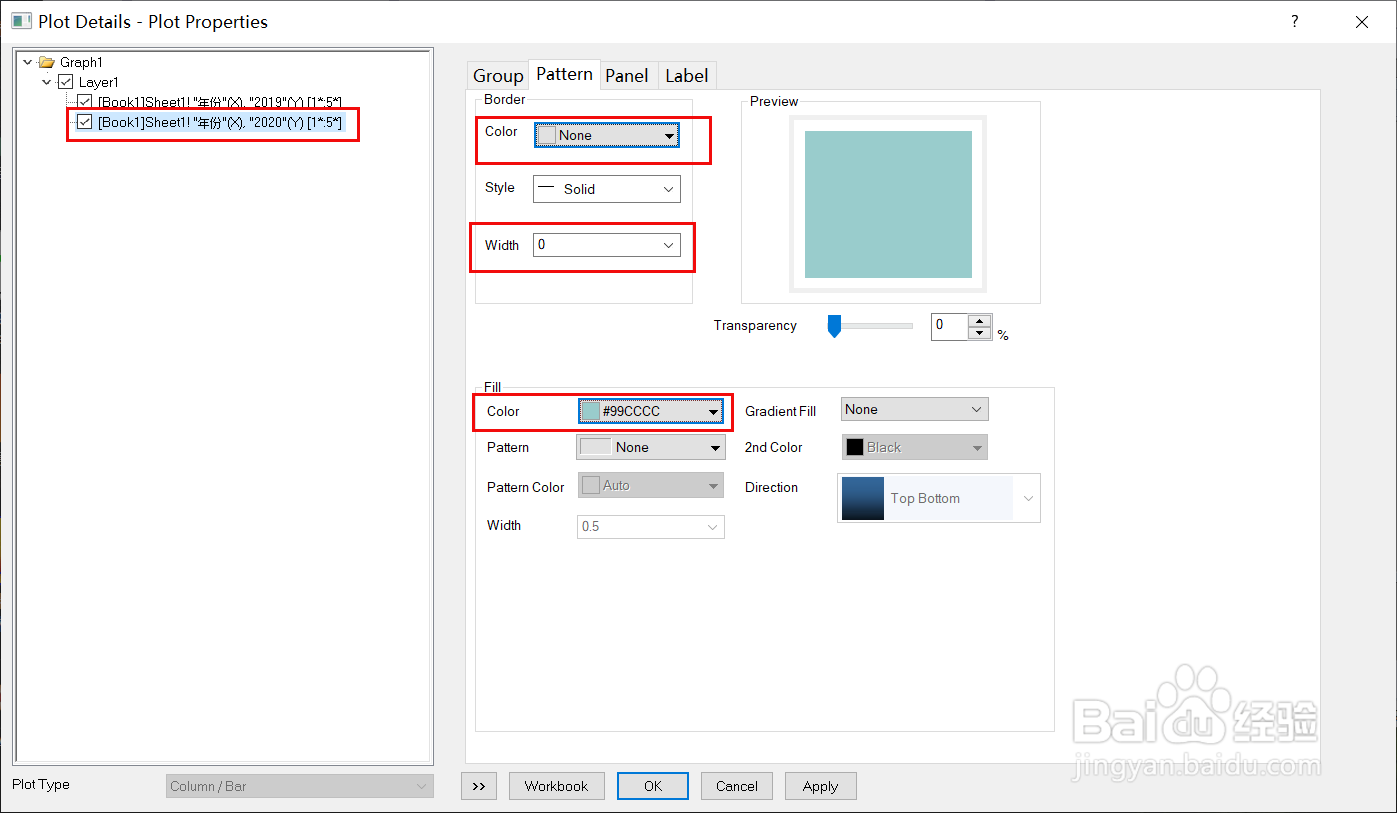Click the Transparency slider handle
The image size is (1397, 813).
coord(834,326)
